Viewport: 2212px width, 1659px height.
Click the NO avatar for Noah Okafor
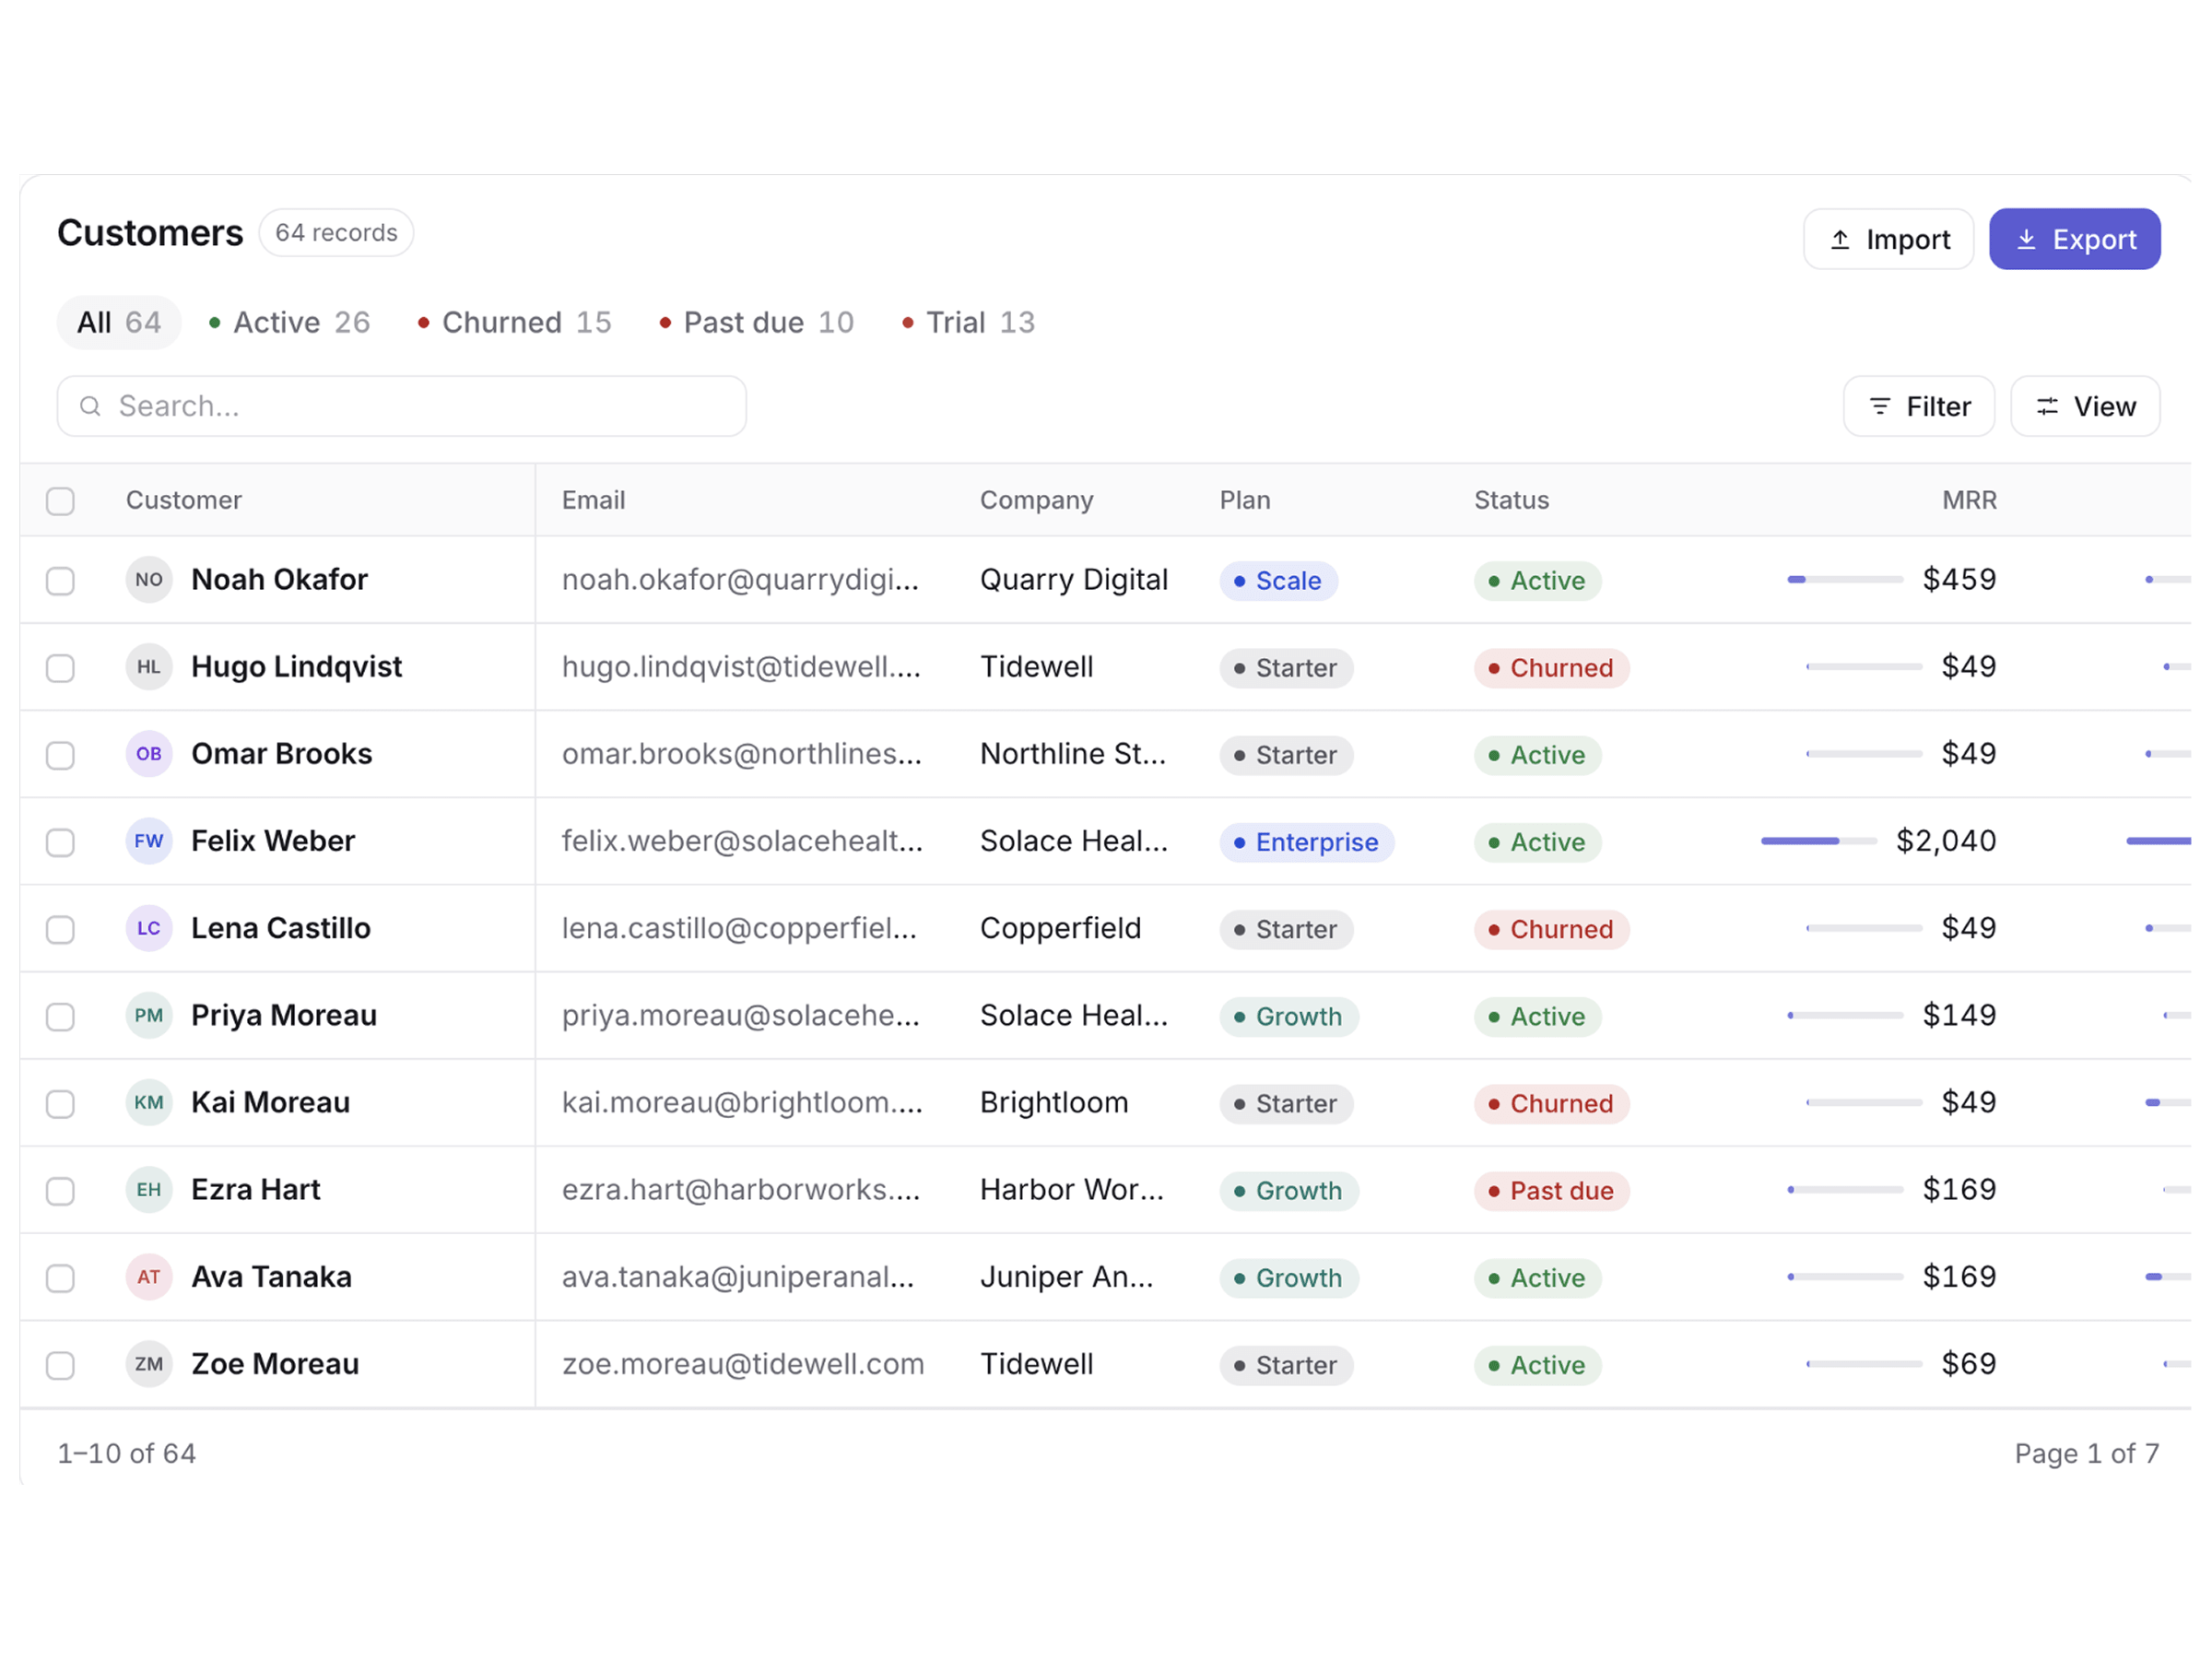[149, 579]
